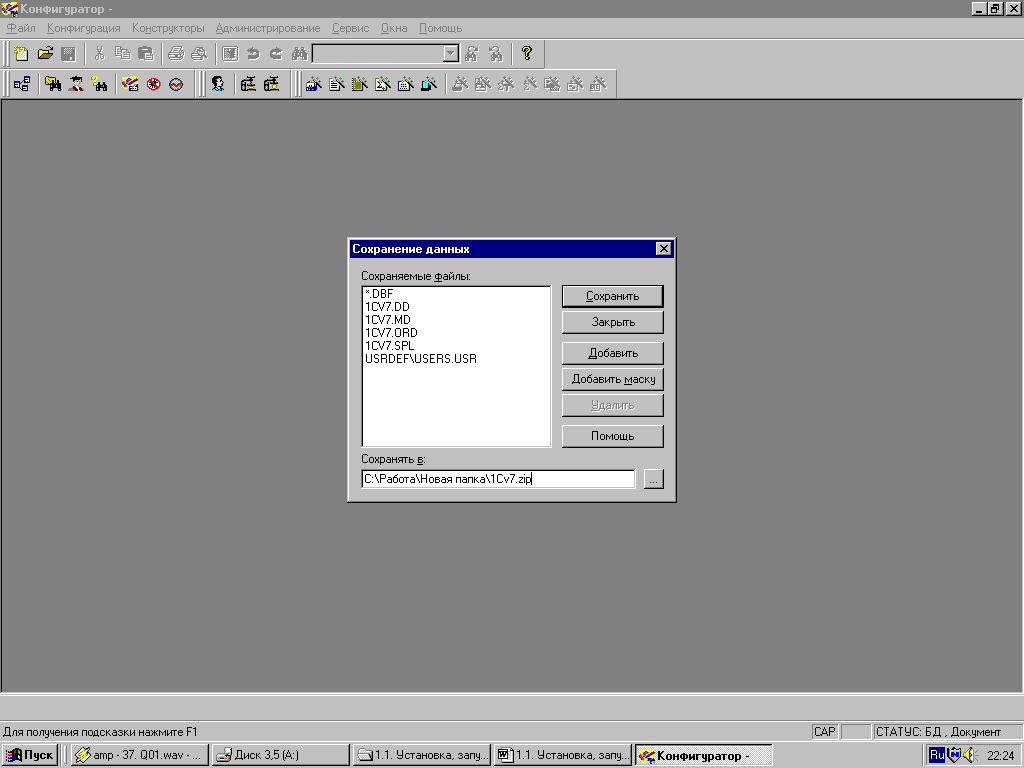Click the Find binoculars icon
Screen dimensions: 1024x768
pos(299,54)
